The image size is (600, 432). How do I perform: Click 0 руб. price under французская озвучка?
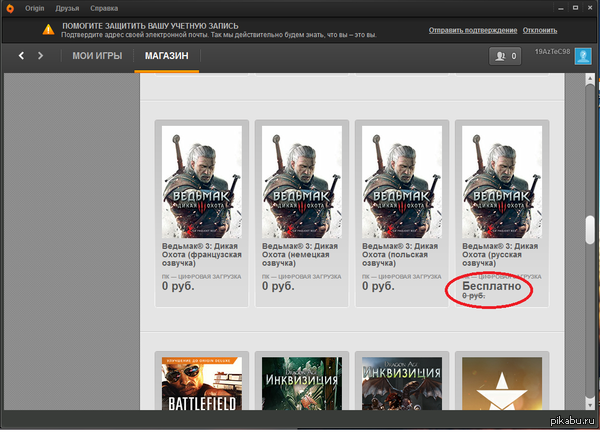[178, 286]
